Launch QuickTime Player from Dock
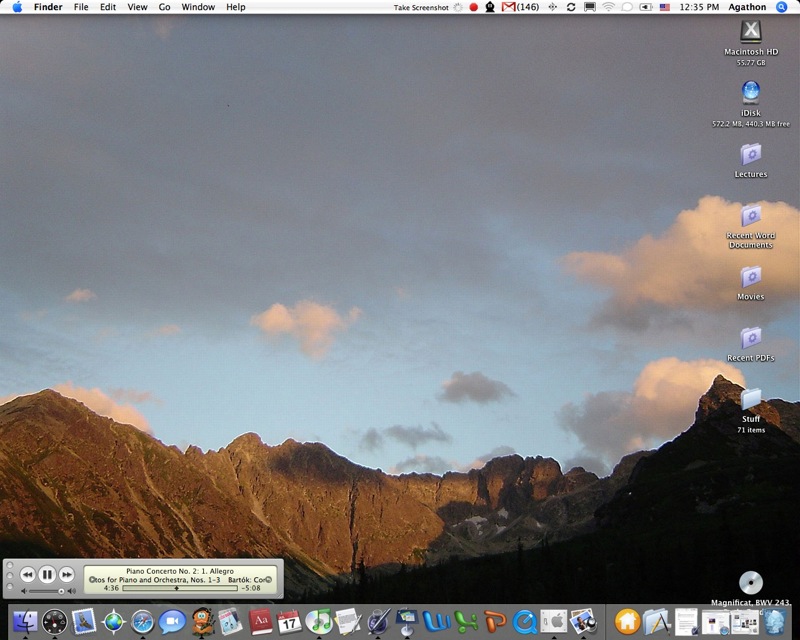800x640 pixels. pyautogui.click(x=524, y=621)
